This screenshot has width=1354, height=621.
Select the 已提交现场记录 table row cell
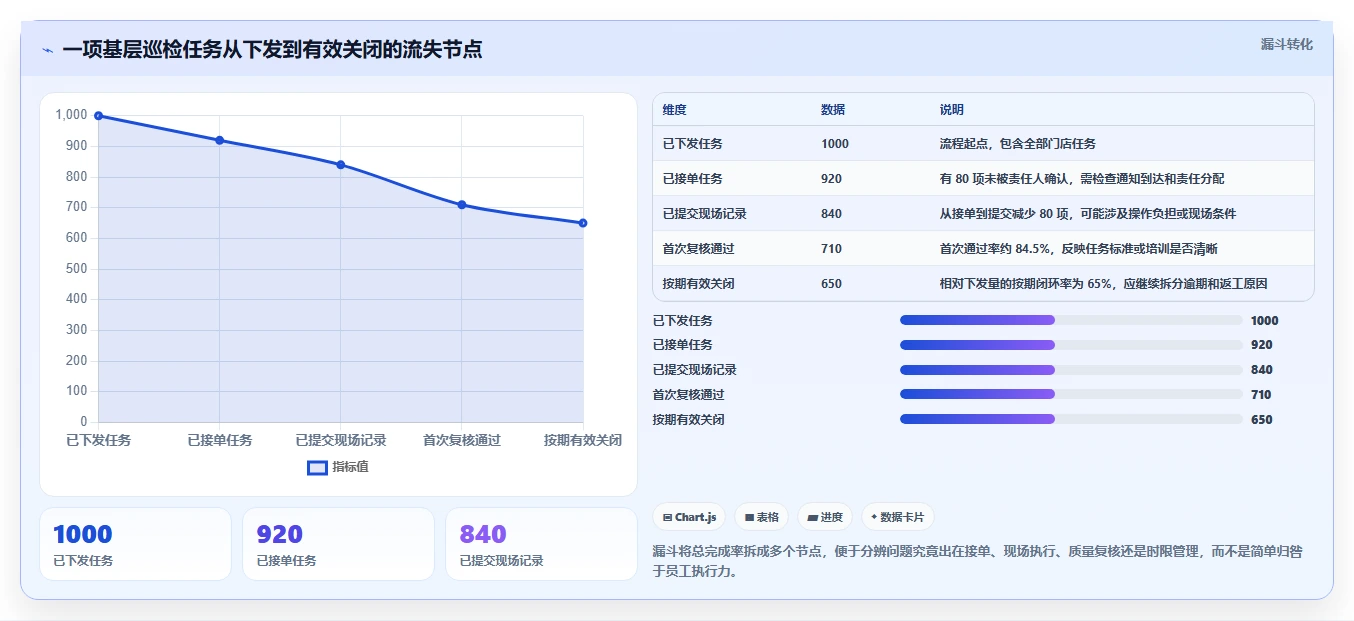tap(704, 214)
